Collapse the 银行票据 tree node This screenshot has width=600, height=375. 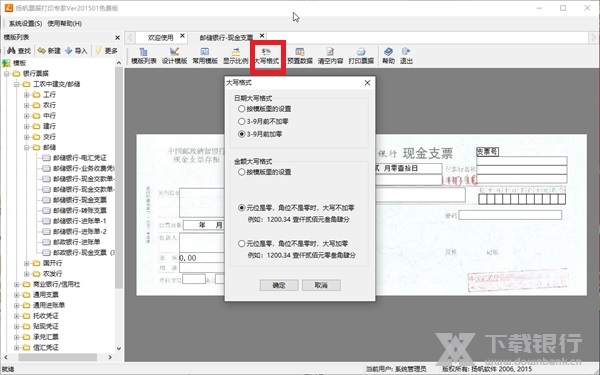[7, 73]
